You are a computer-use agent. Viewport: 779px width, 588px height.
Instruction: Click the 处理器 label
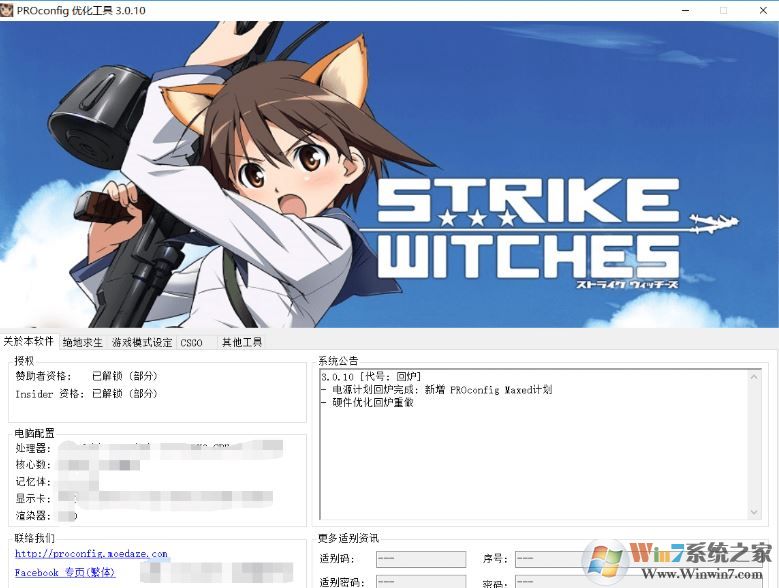pyautogui.click(x=33, y=448)
